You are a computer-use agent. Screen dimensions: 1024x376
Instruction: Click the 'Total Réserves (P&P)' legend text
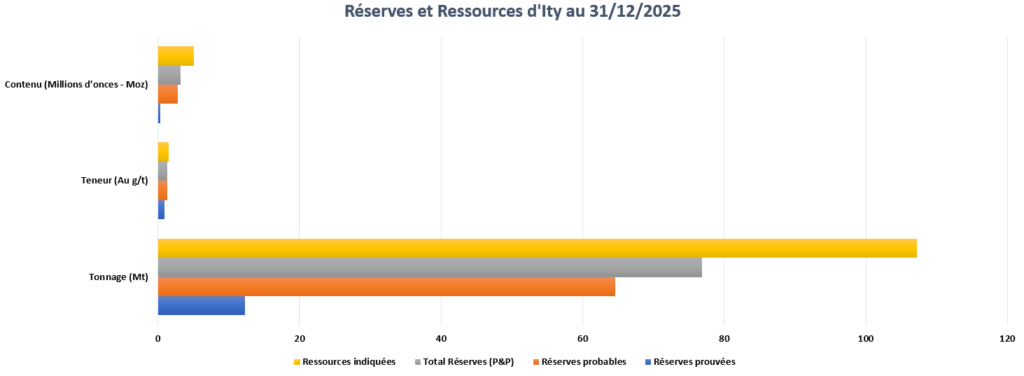click(x=468, y=362)
